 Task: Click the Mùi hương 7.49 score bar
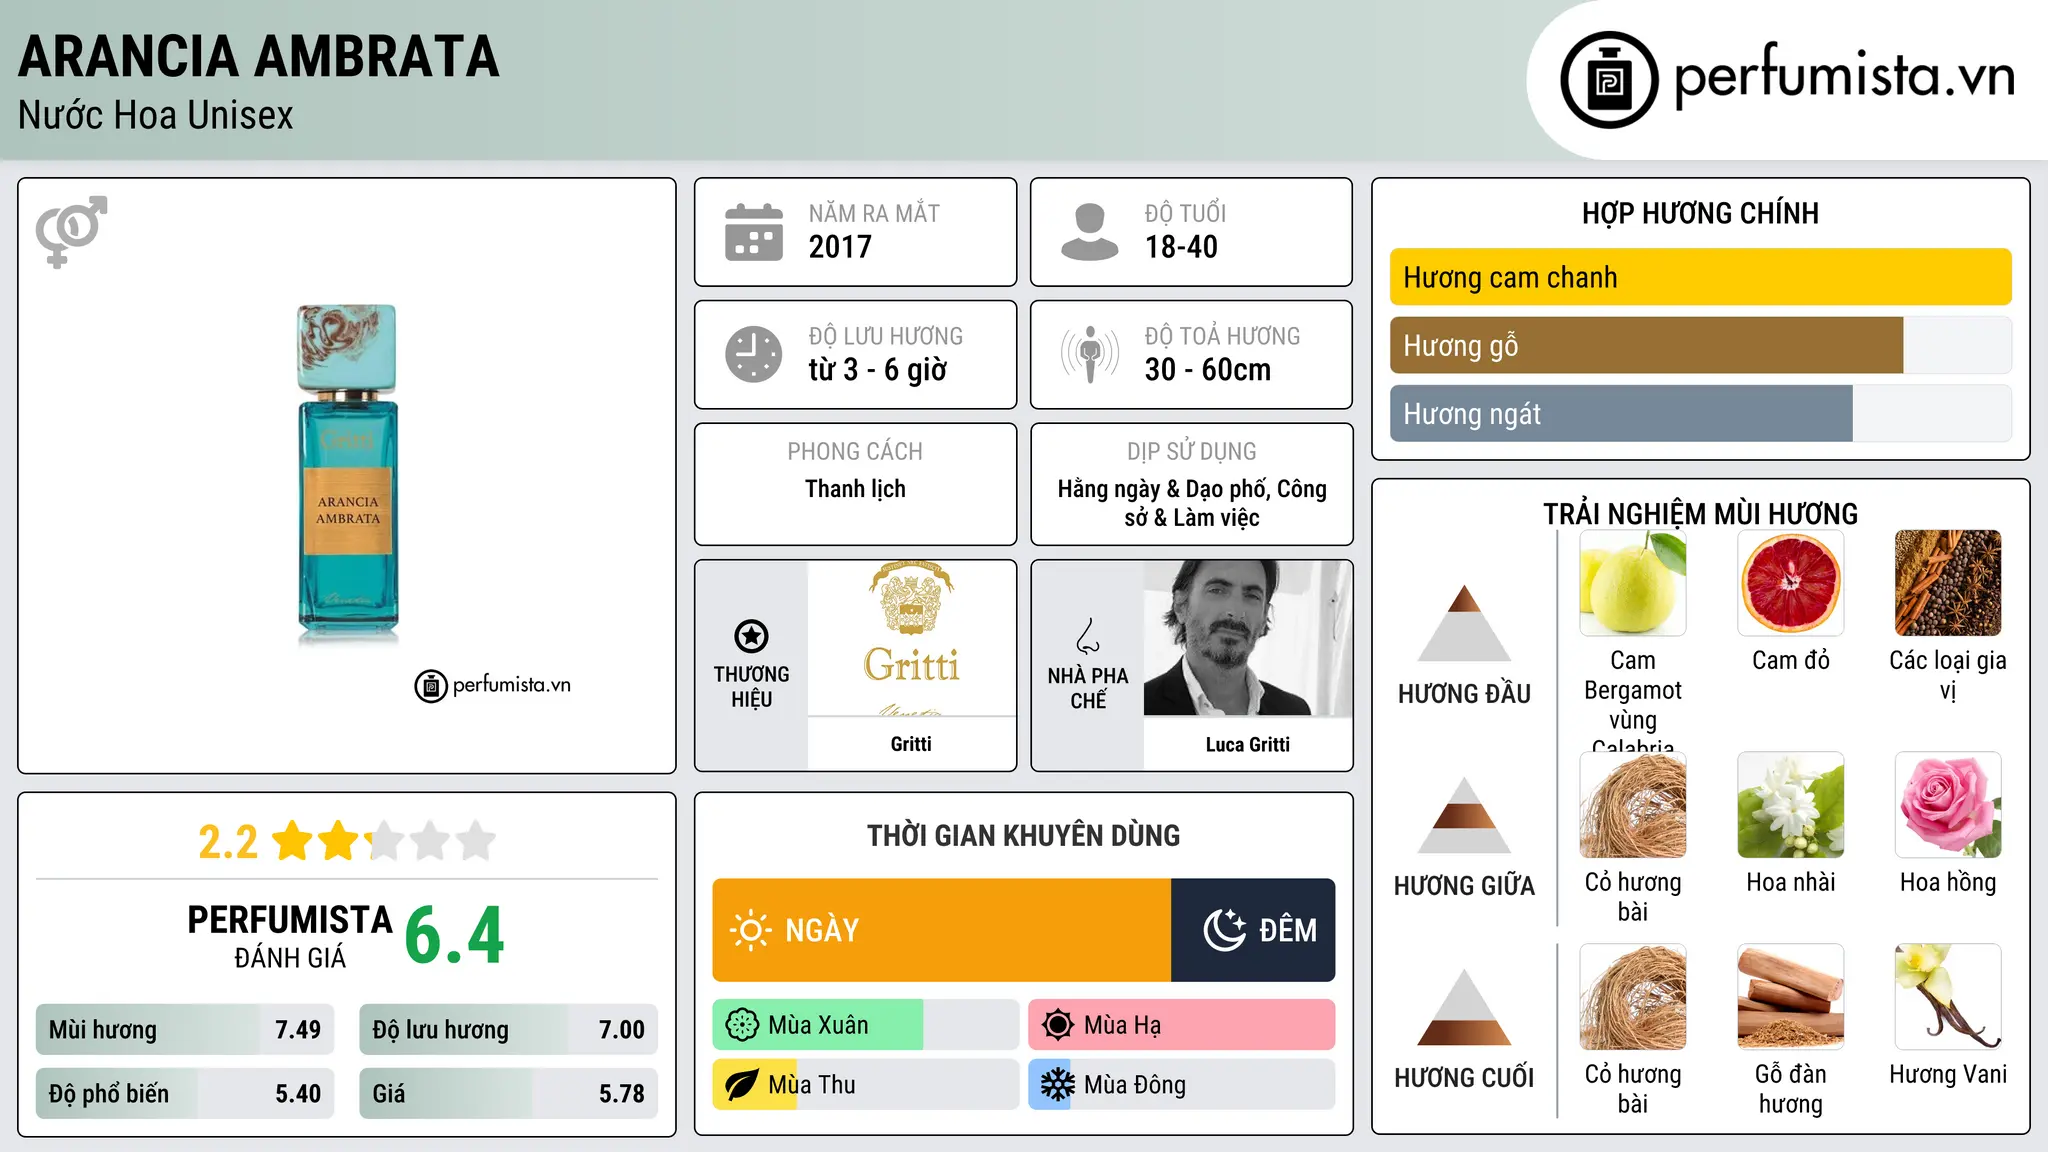(x=185, y=1029)
